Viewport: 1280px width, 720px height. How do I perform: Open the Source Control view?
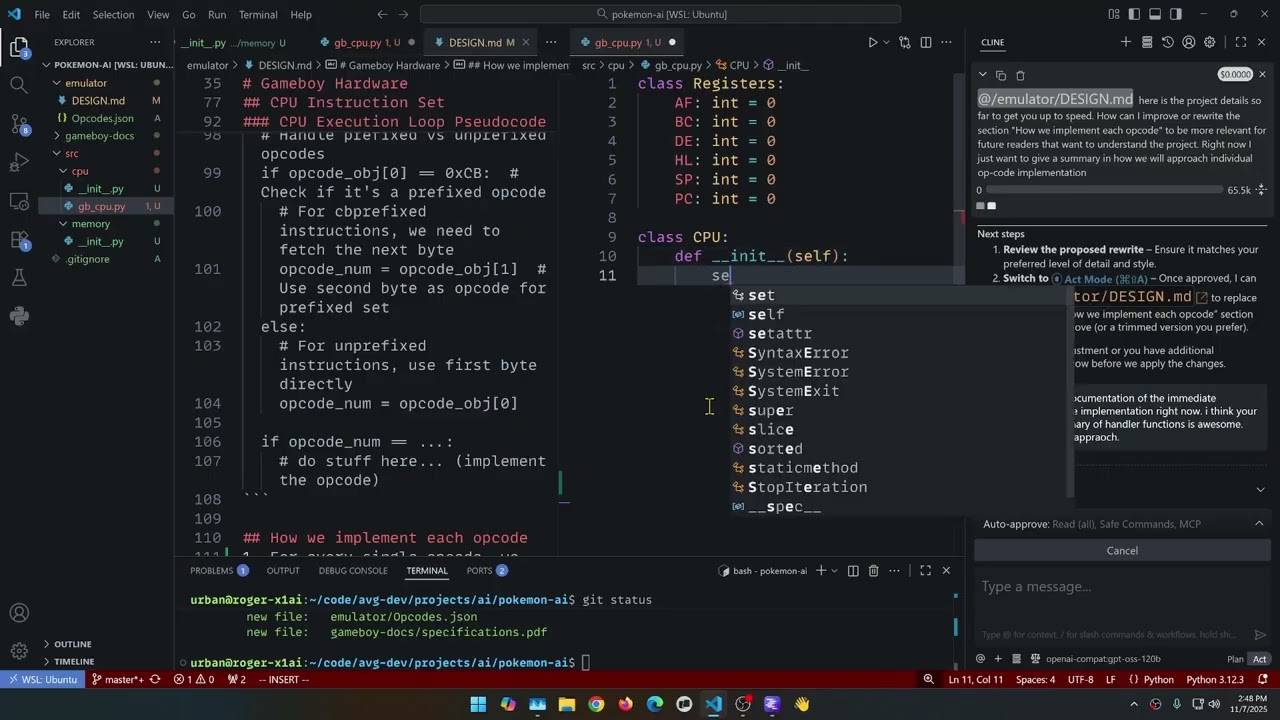19,124
